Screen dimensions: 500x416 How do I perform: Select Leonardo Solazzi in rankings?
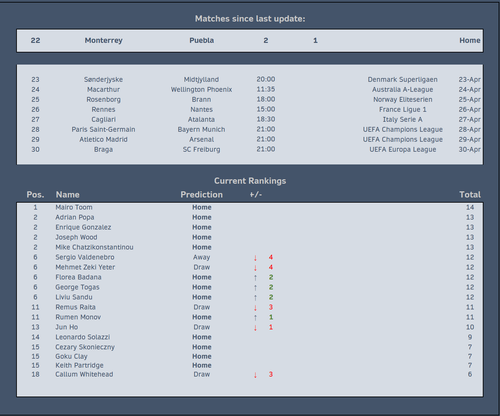83,337
